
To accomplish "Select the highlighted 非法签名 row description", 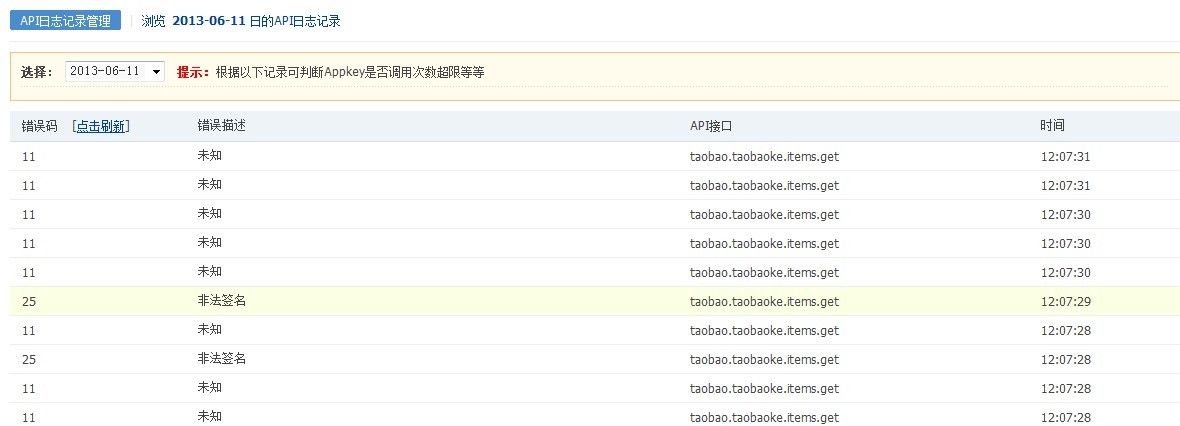I will coord(221,301).
